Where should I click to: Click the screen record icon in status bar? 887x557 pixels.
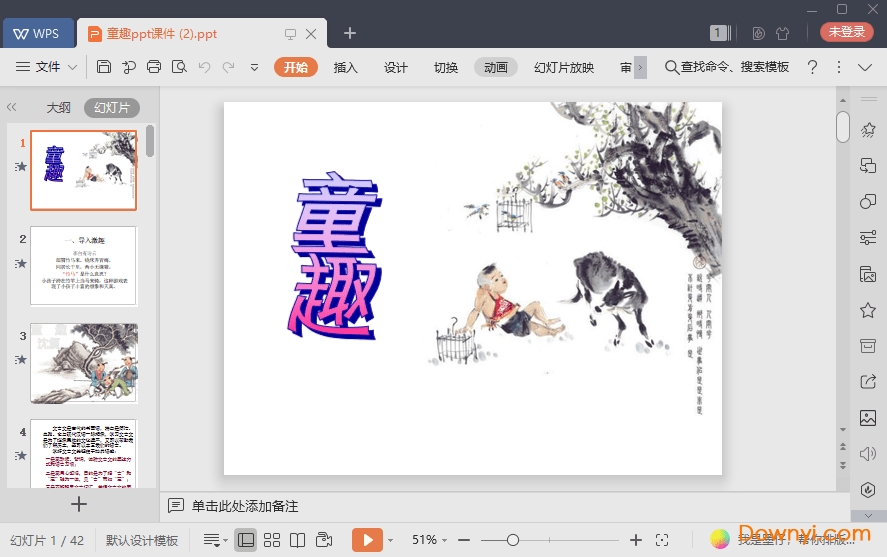click(x=324, y=540)
